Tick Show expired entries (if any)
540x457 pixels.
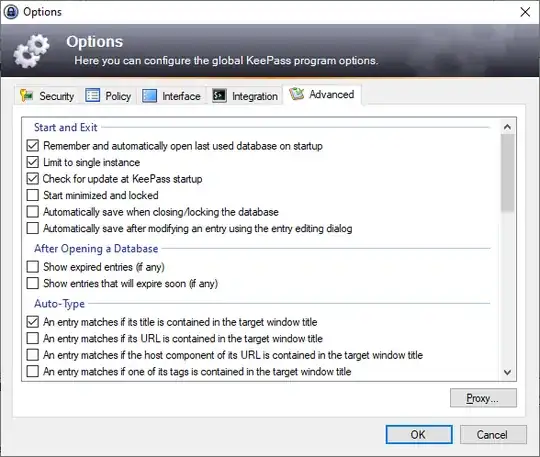pyautogui.click(x=33, y=267)
